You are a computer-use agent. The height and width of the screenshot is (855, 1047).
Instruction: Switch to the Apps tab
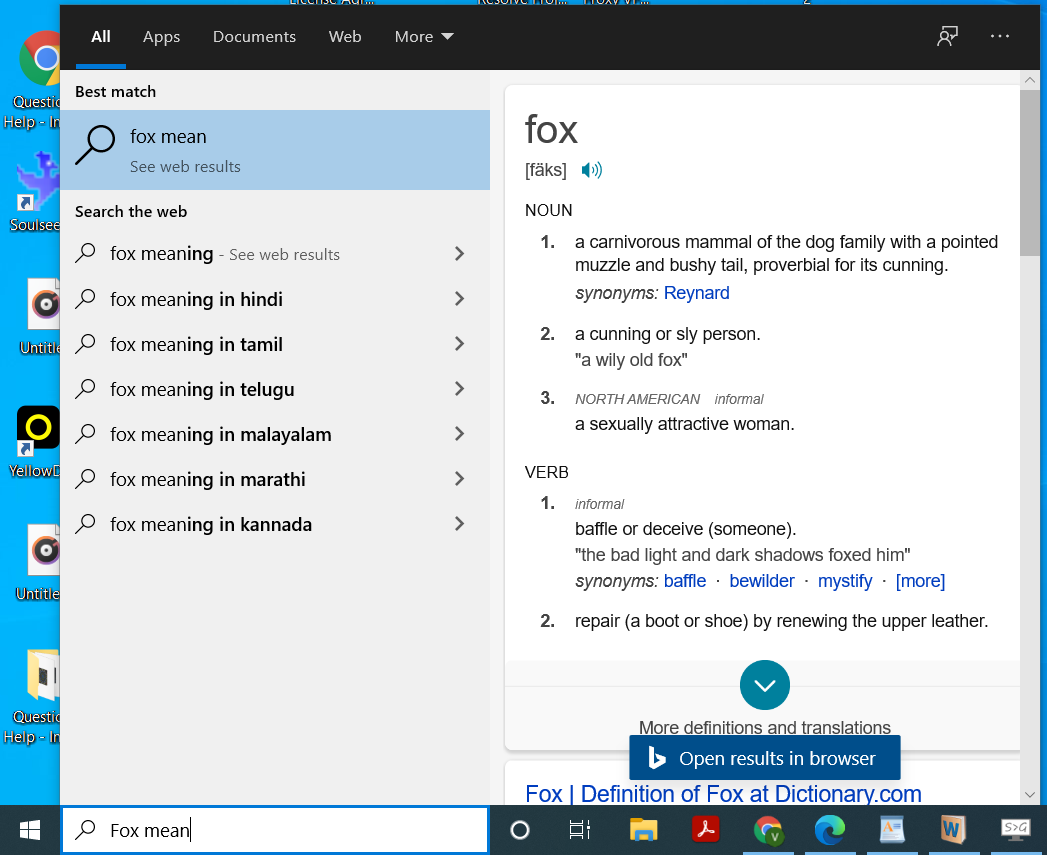click(162, 37)
